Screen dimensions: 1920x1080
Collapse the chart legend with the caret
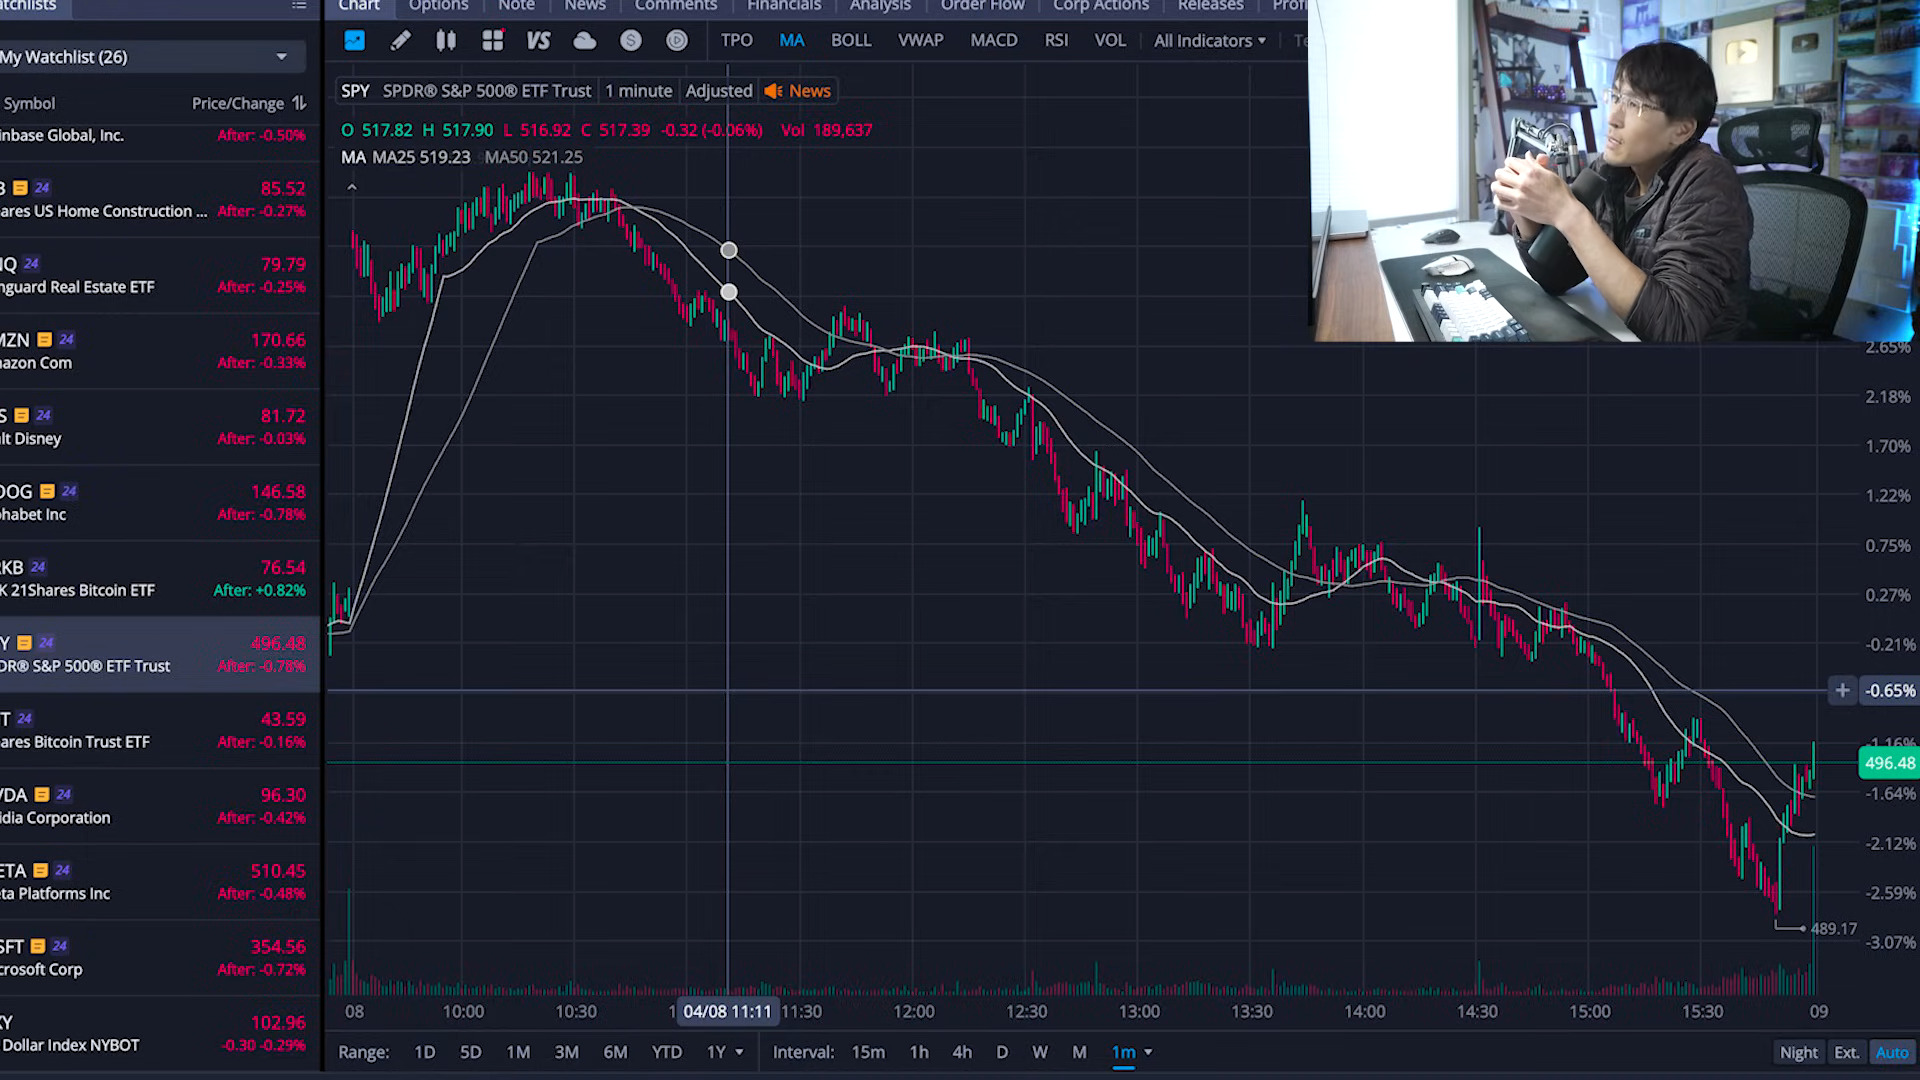[351, 187]
